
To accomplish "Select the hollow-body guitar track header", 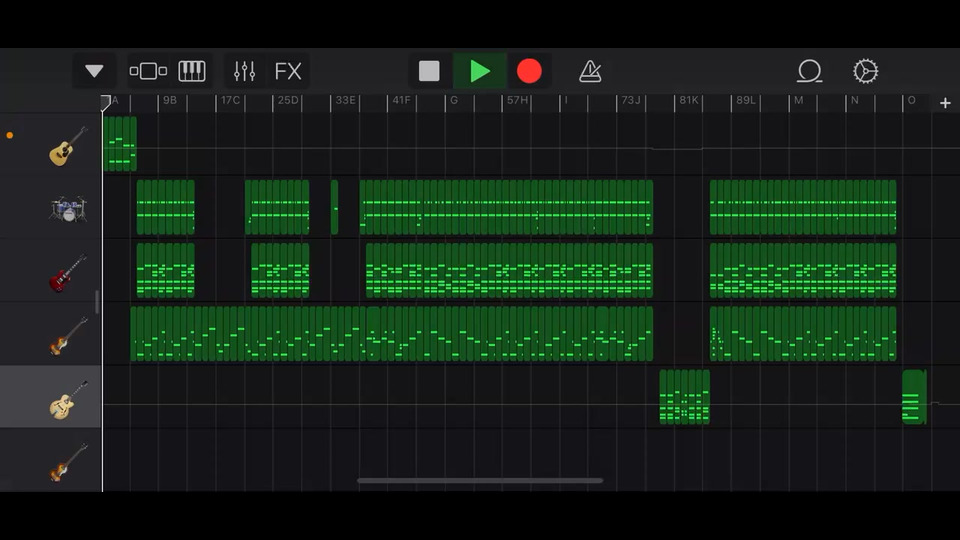I will pos(51,397).
